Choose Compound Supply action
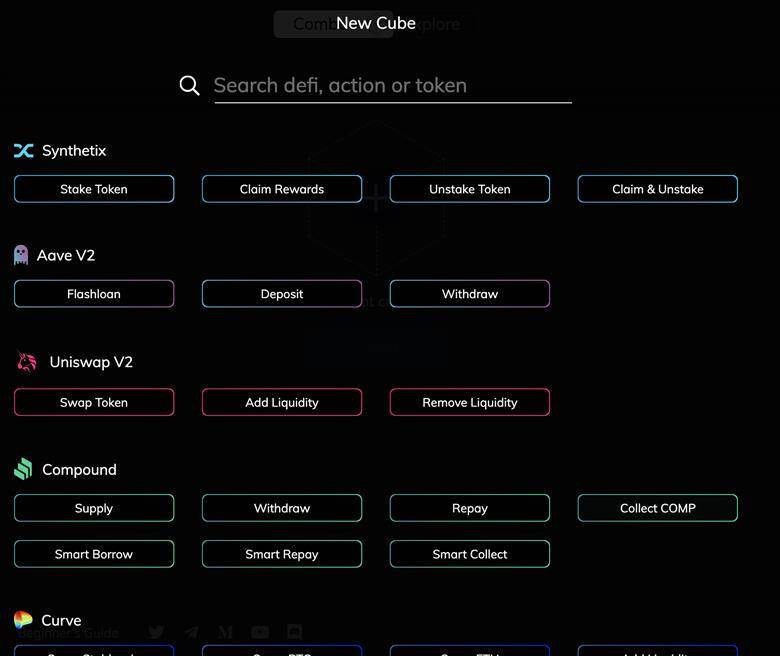The height and width of the screenshot is (656, 780). (x=94, y=508)
